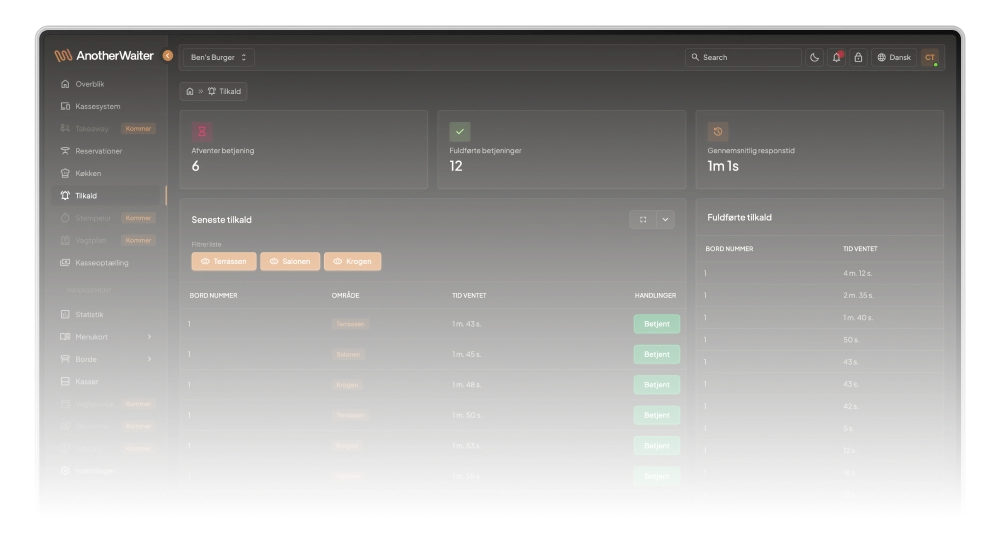The image size is (1000, 533).
Task: Open the Ben's Burger restaurant selector
Action: 219,57
